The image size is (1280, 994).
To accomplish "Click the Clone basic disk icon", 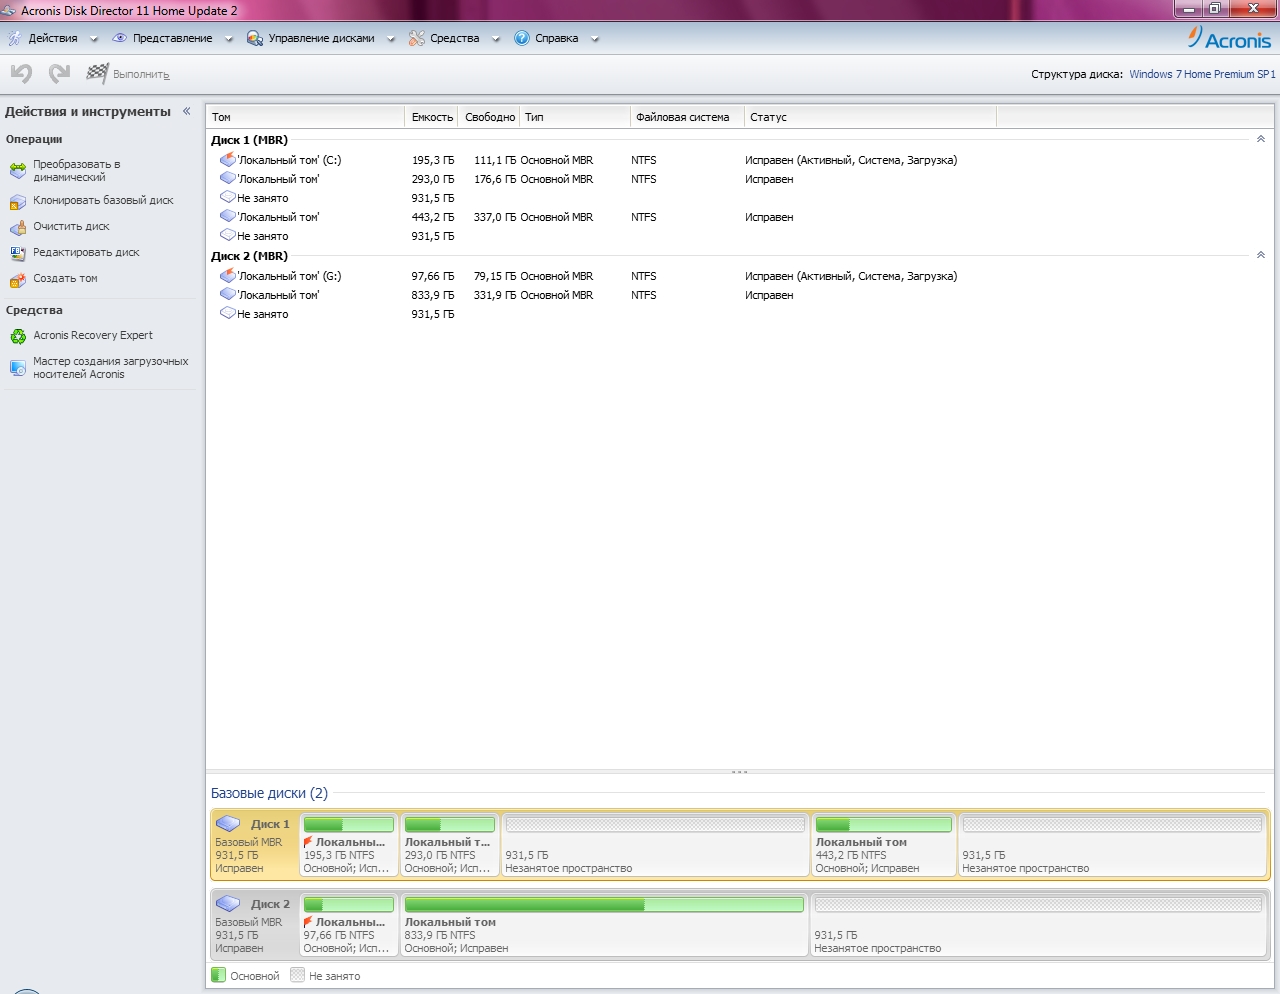I will coord(17,201).
